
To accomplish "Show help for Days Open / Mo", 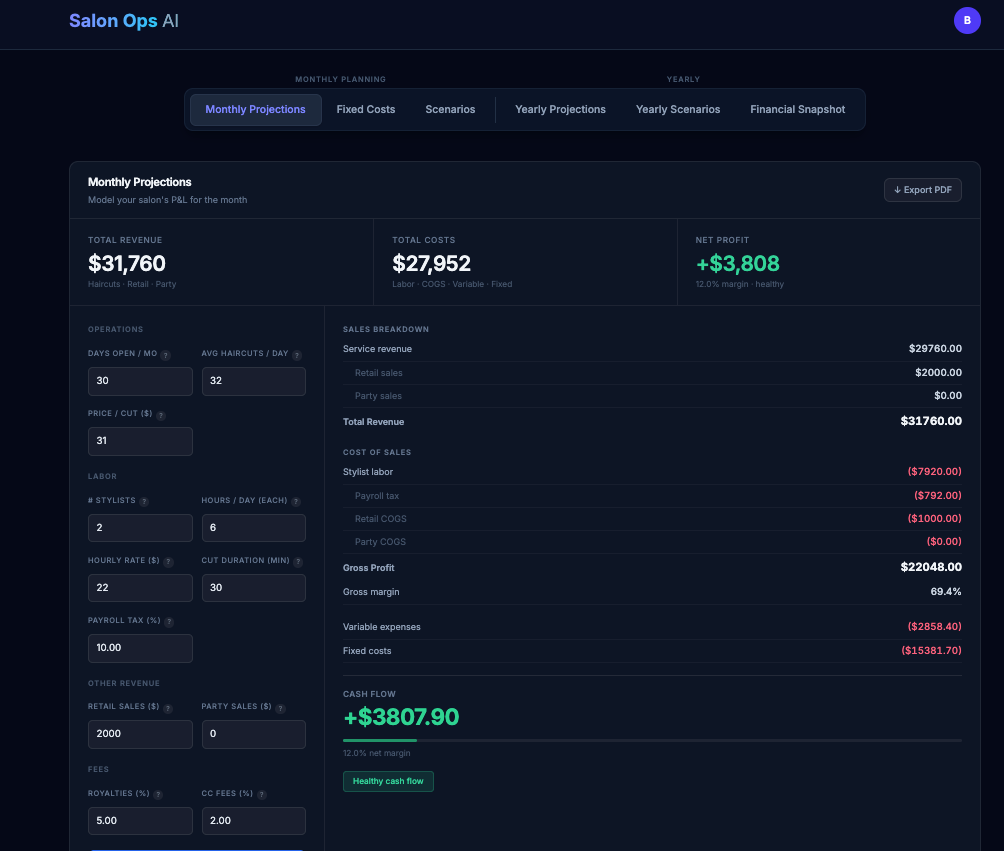I will (x=166, y=355).
